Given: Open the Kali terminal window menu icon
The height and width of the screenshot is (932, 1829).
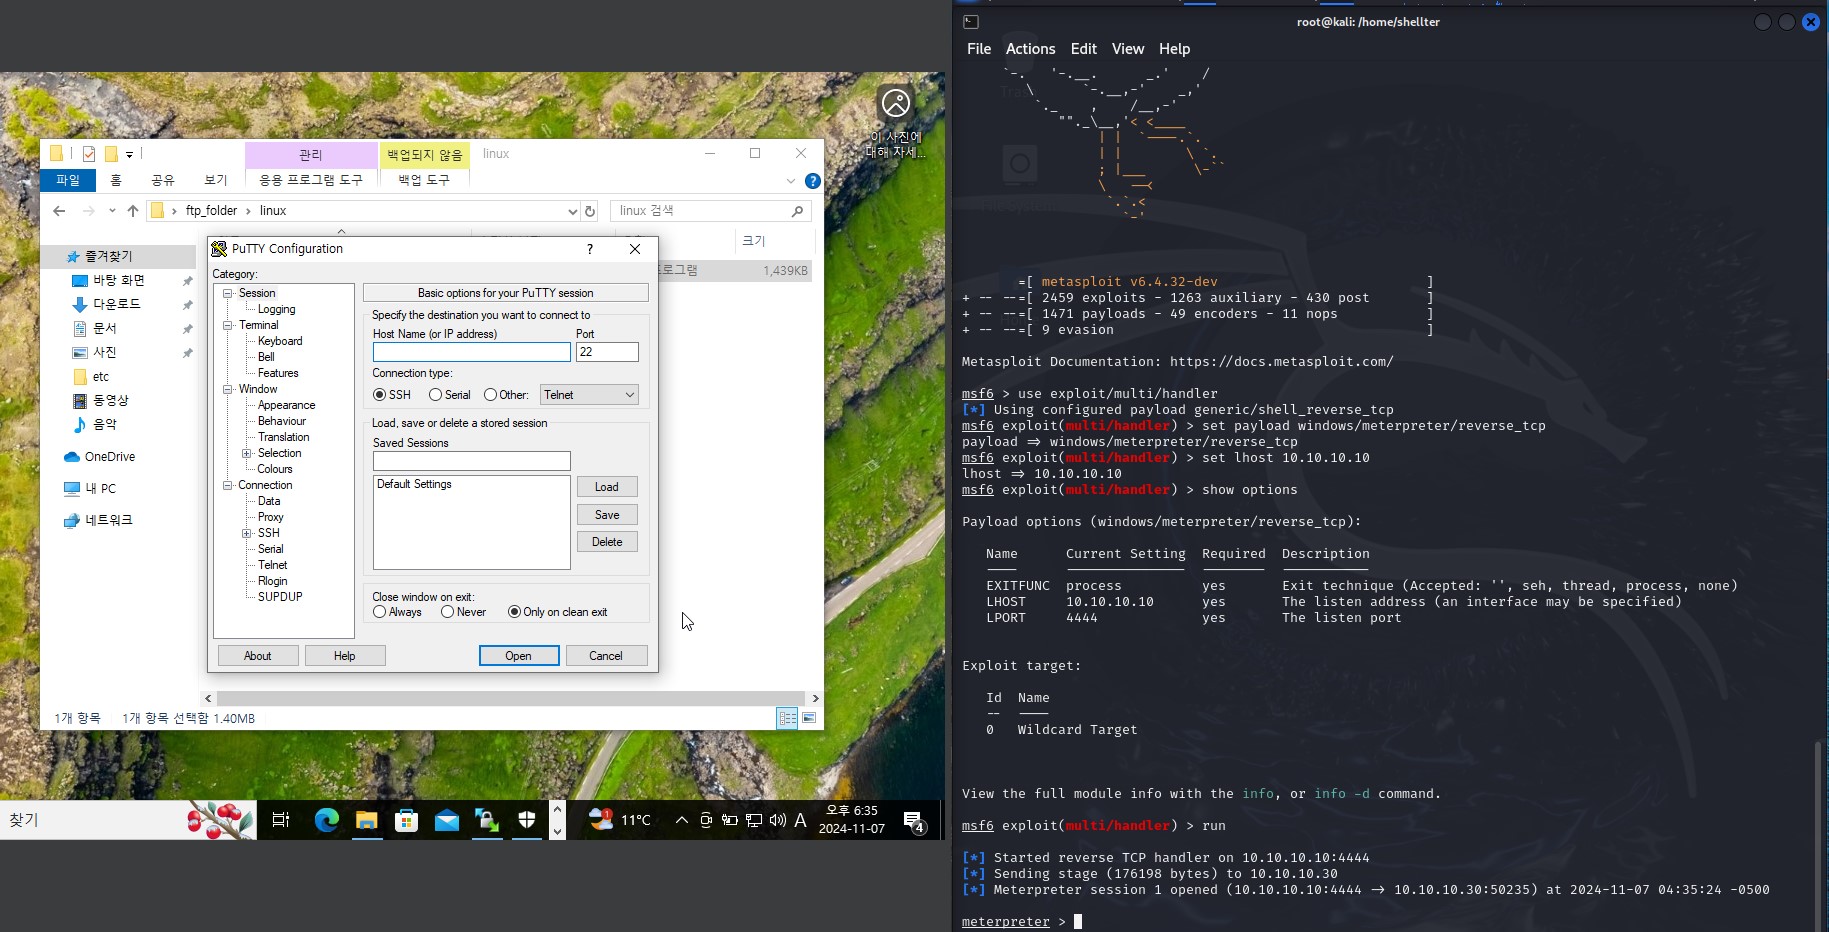Looking at the screenshot, I should pyautogui.click(x=970, y=21).
